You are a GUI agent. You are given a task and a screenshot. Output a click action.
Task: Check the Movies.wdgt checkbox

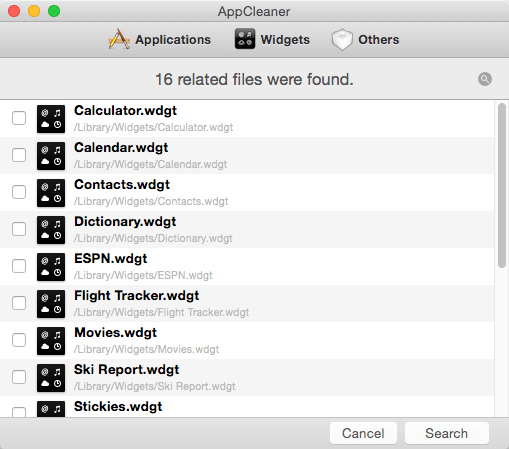pos(19,340)
